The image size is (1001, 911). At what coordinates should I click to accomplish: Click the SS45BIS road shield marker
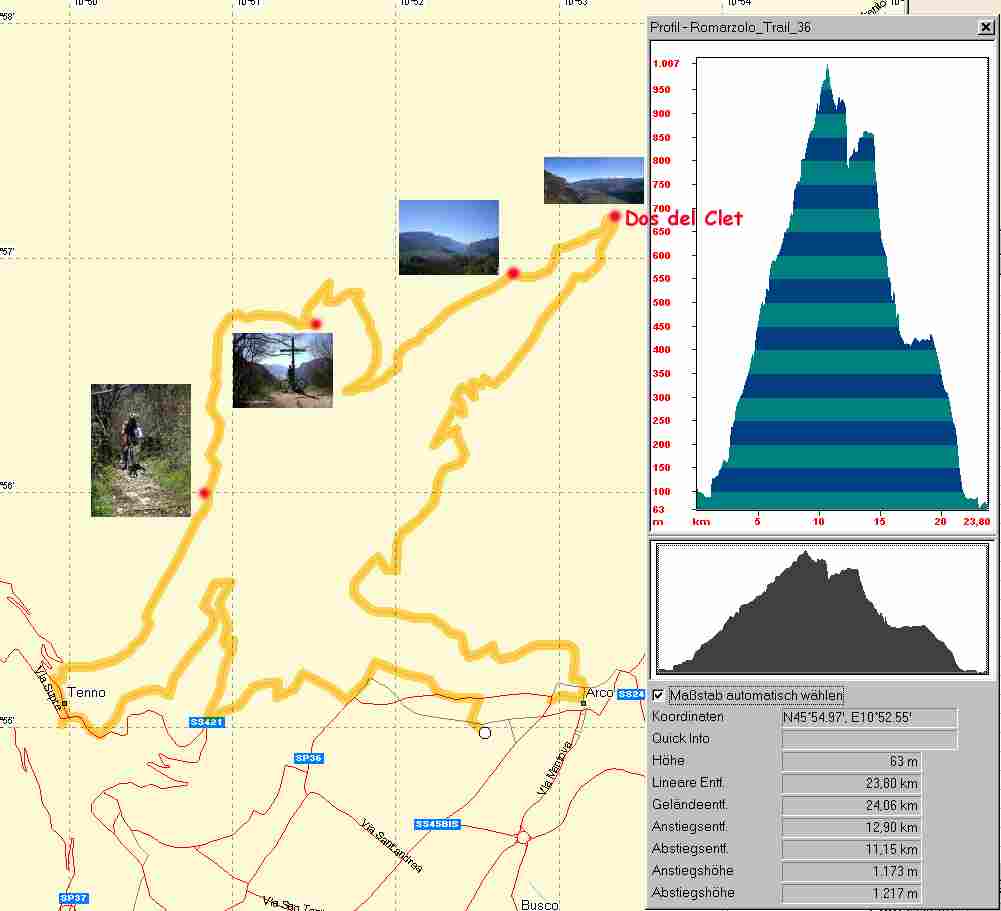click(437, 824)
